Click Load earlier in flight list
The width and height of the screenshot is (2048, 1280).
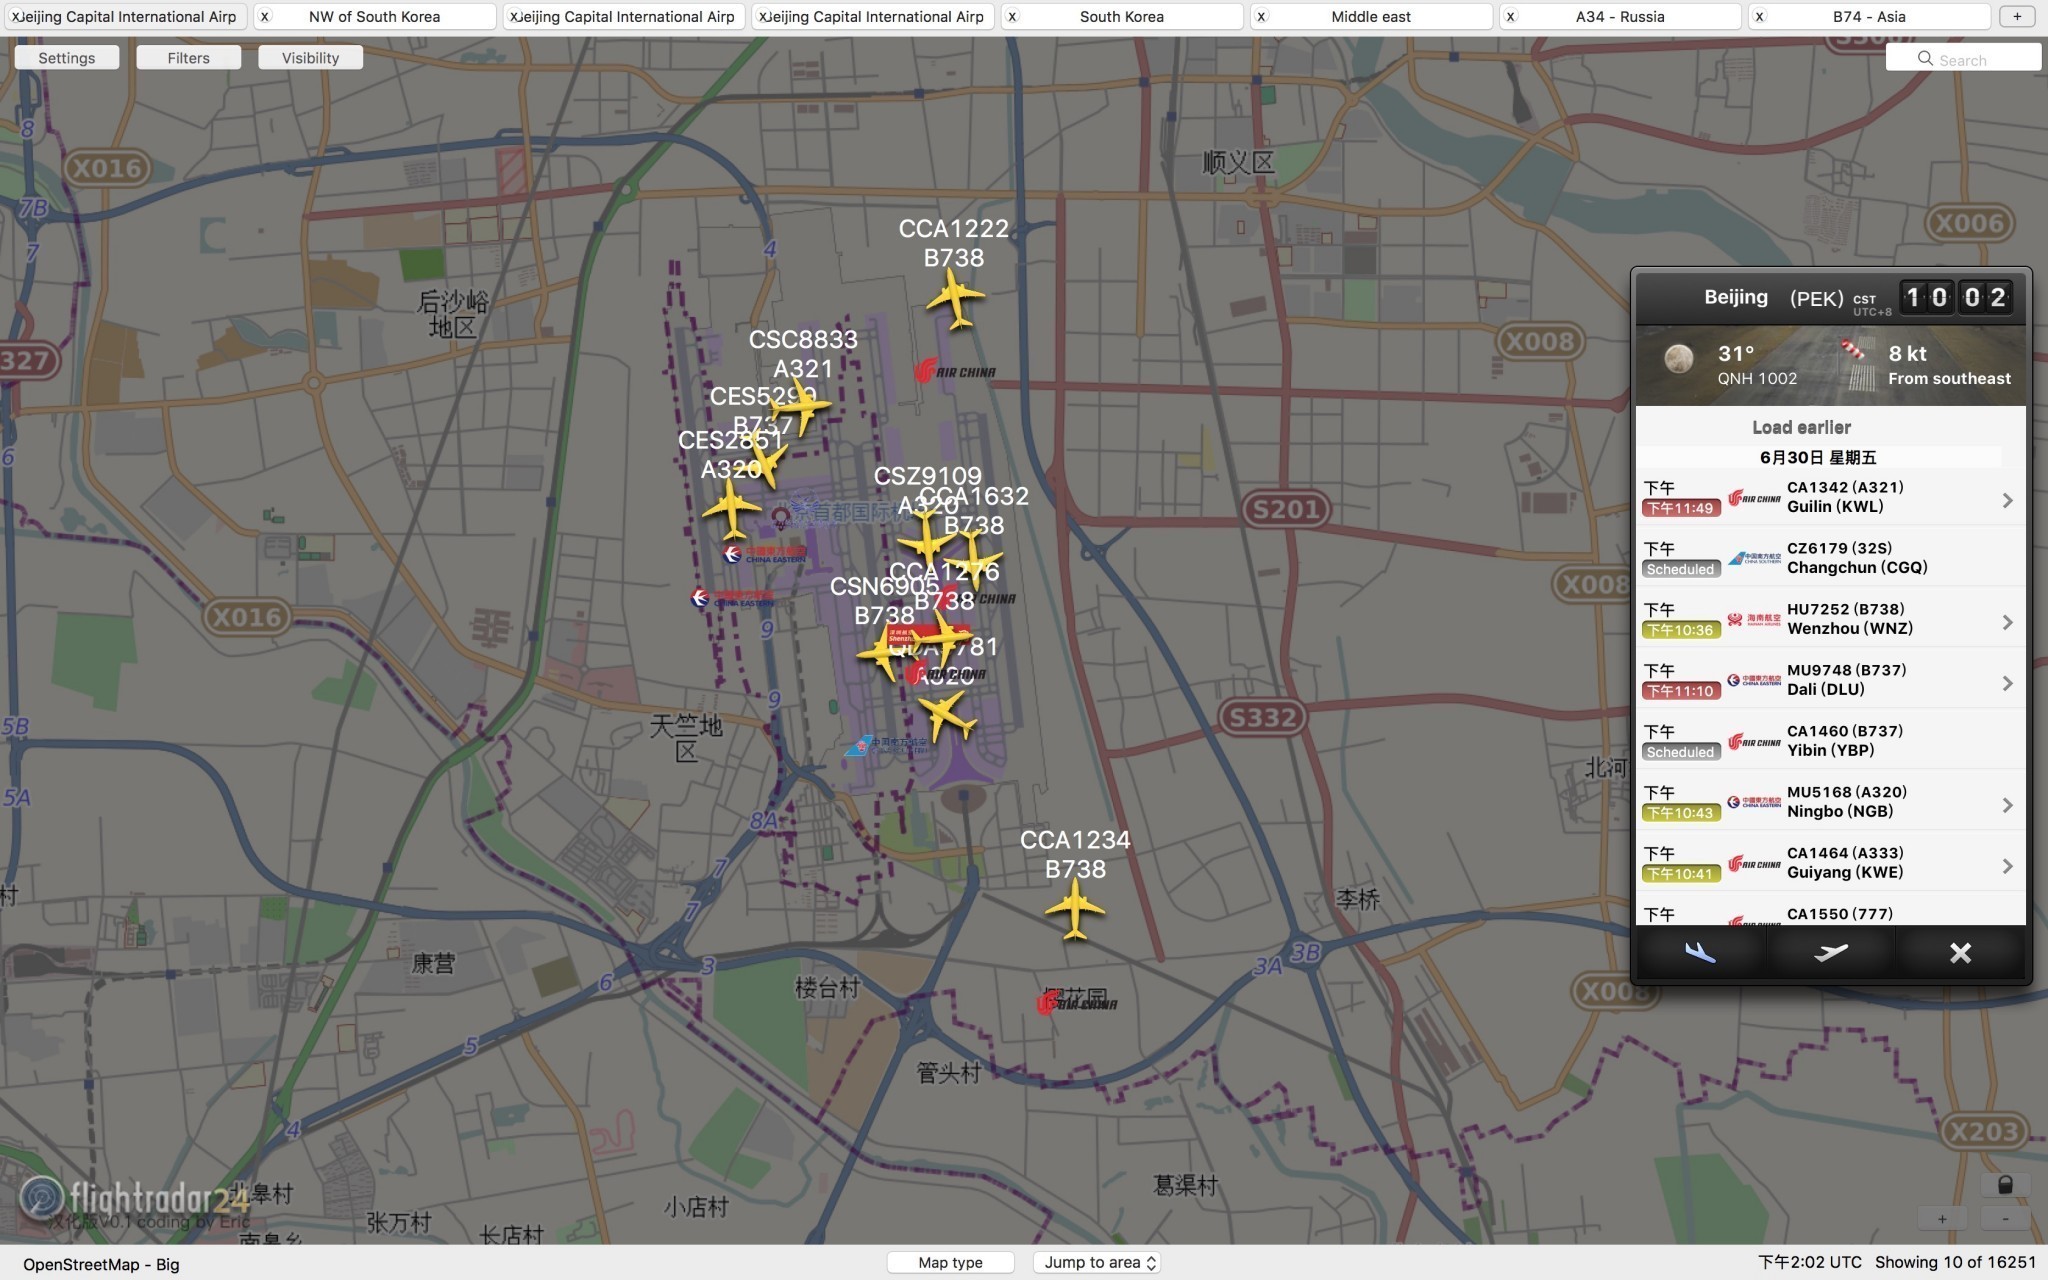tap(1801, 427)
